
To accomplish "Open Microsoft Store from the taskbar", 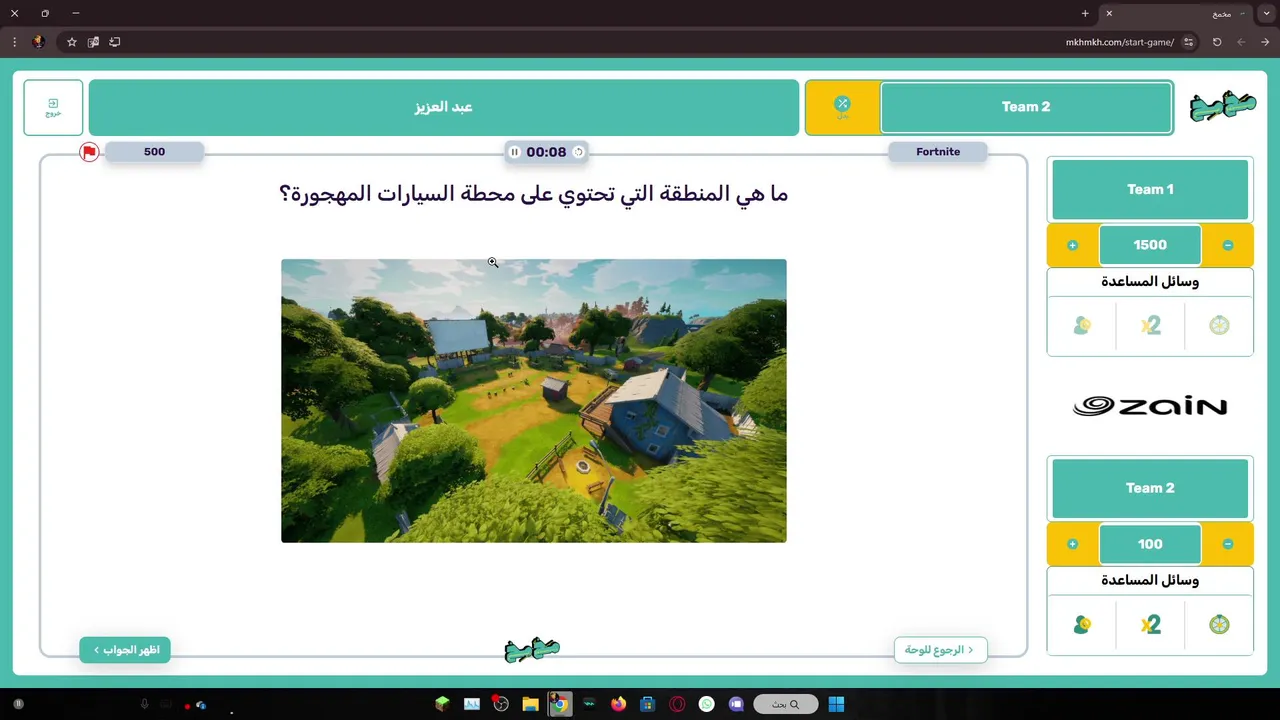I will coord(648,704).
